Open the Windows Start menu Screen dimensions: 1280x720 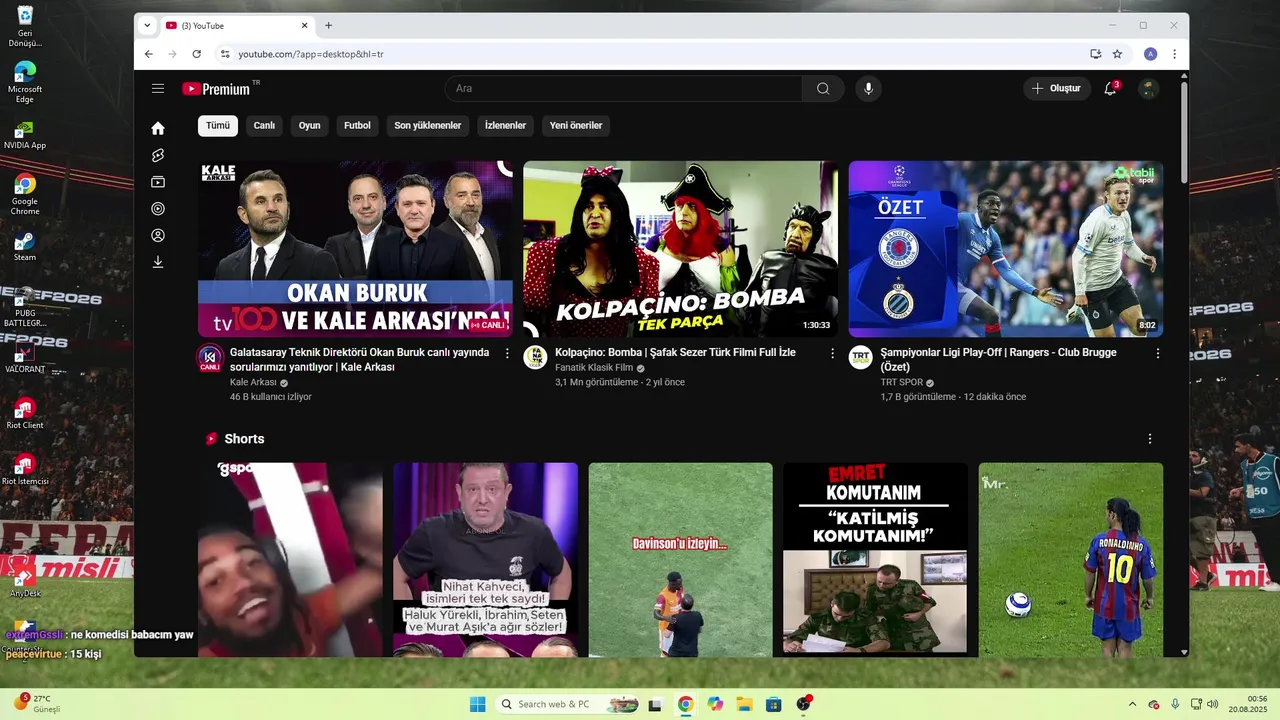pos(478,704)
